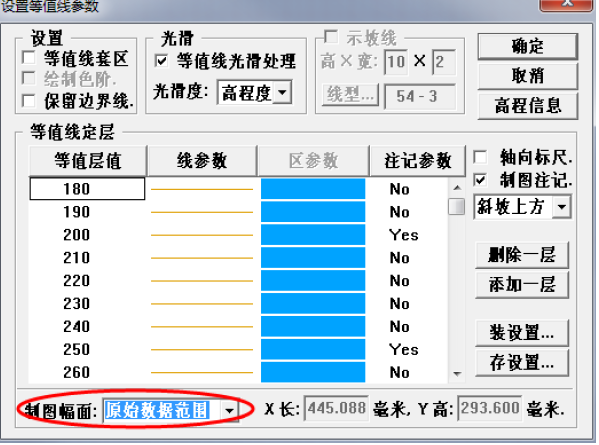Click the 注记参数 column header
The width and height of the screenshot is (599, 445).
pyautogui.click(x=418, y=160)
